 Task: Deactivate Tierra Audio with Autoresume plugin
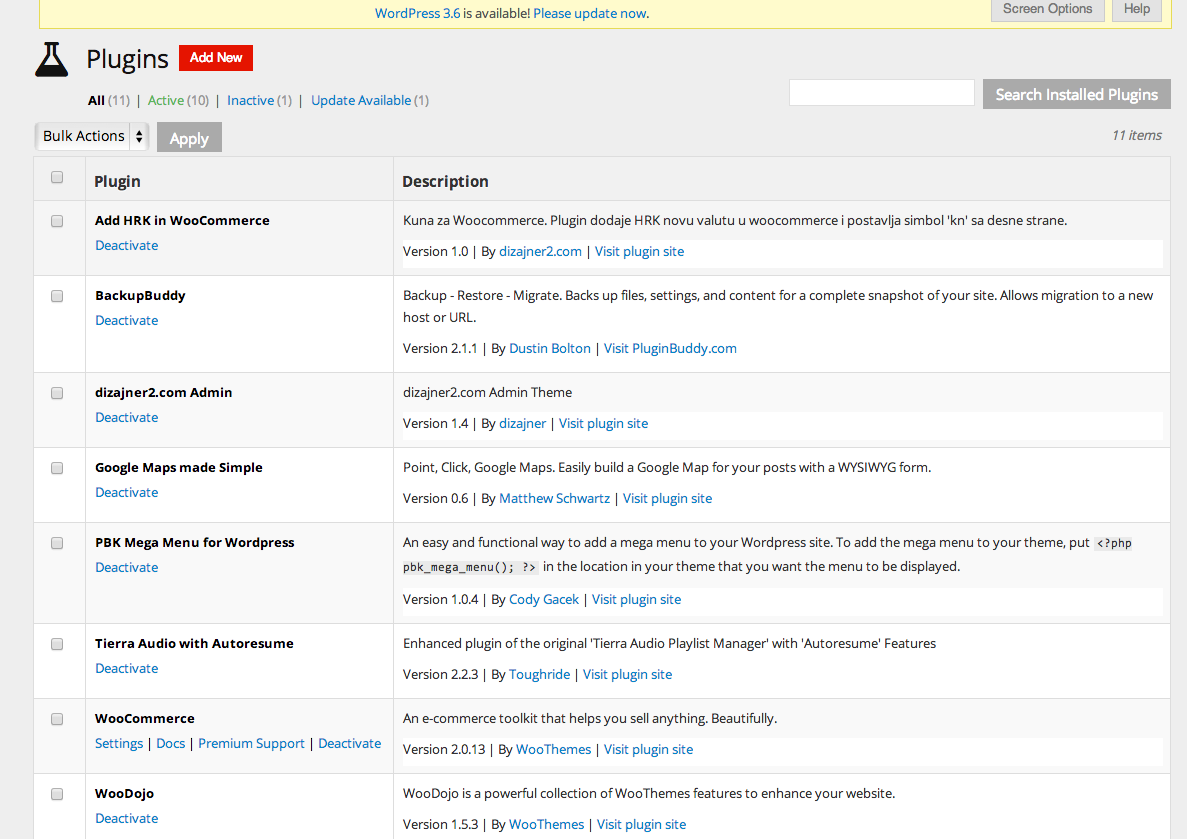click(126, 669)
